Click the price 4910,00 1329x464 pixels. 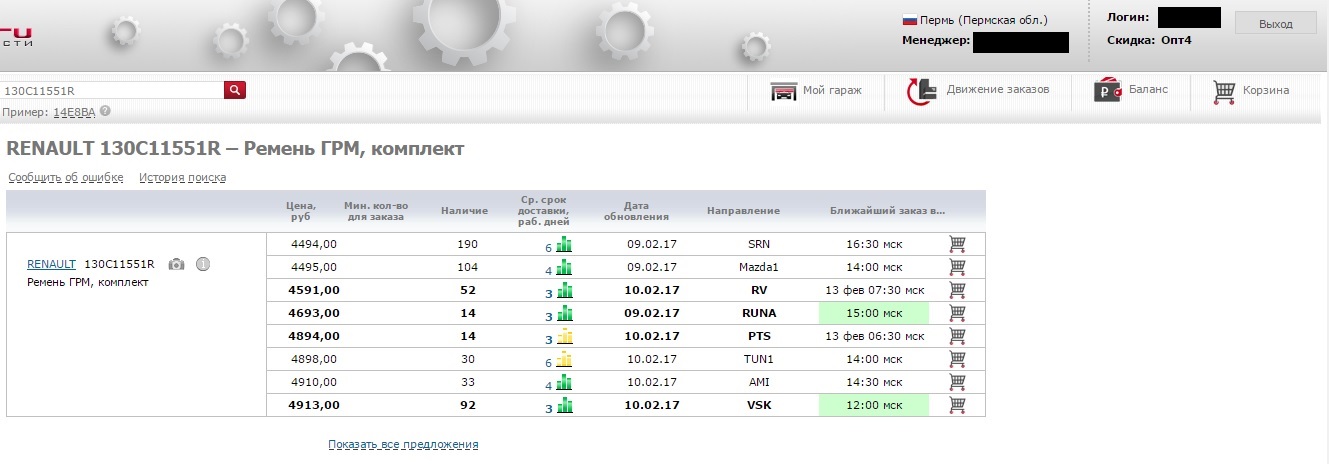314,382
